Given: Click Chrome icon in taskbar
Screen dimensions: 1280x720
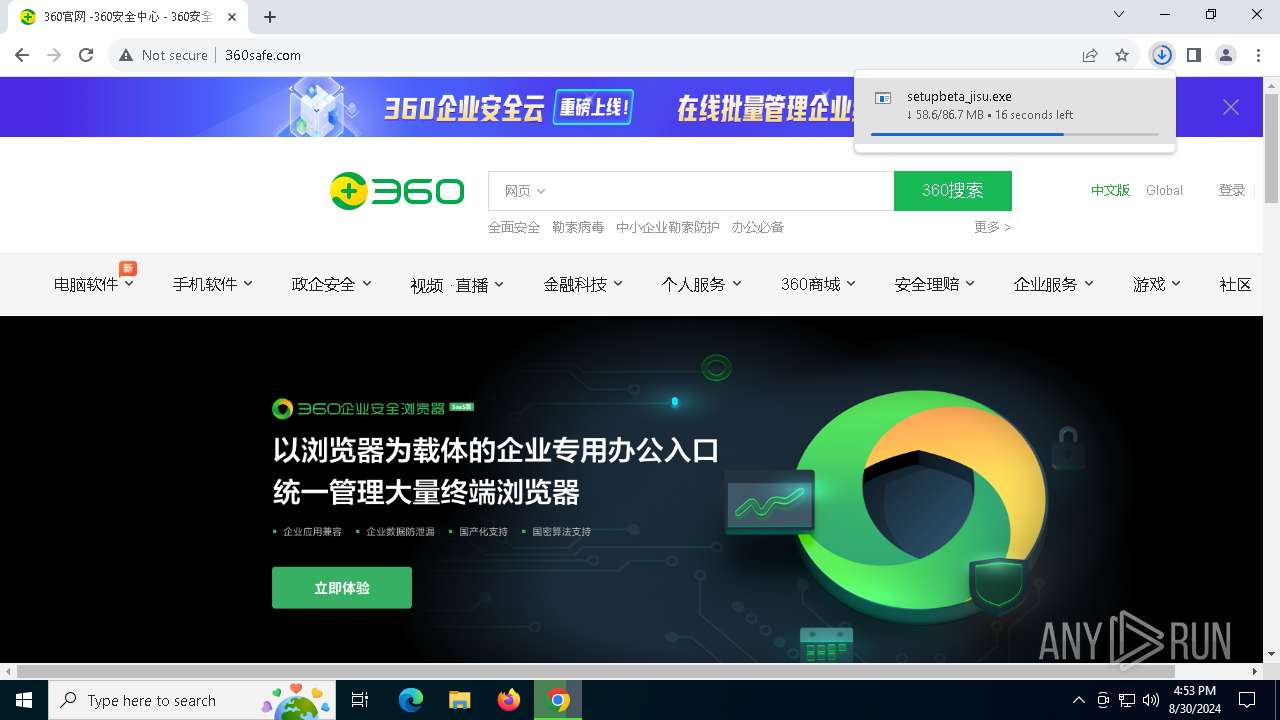Looking at the screenshot, I should (x=558, y=700).
